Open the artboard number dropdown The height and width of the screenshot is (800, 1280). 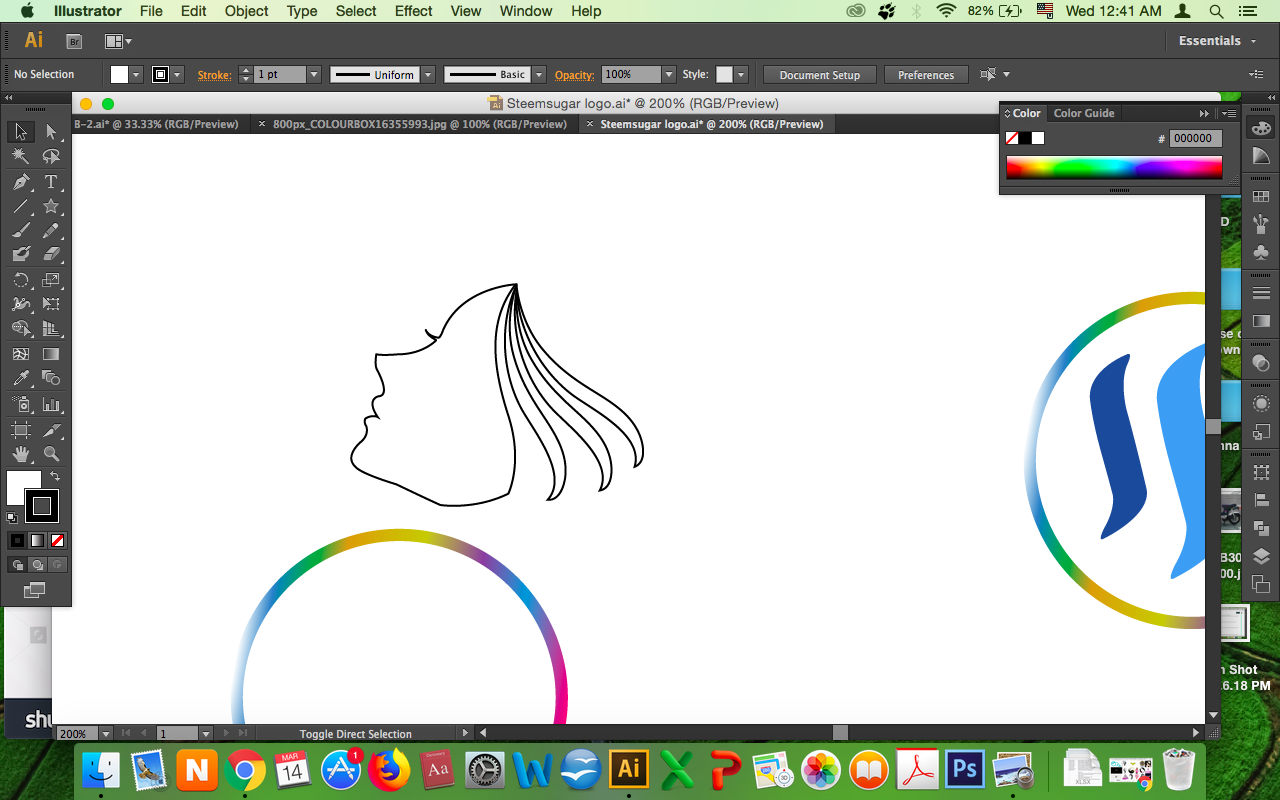[206, 734]
